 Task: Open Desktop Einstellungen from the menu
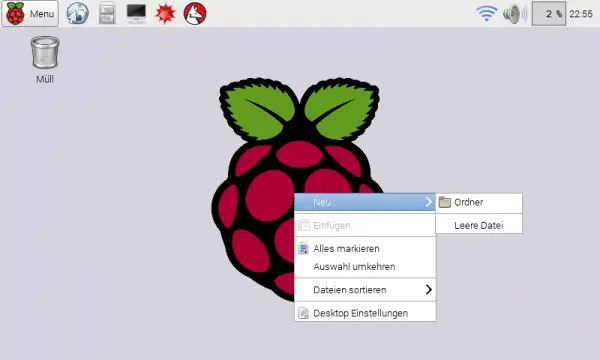pos(365,313)
